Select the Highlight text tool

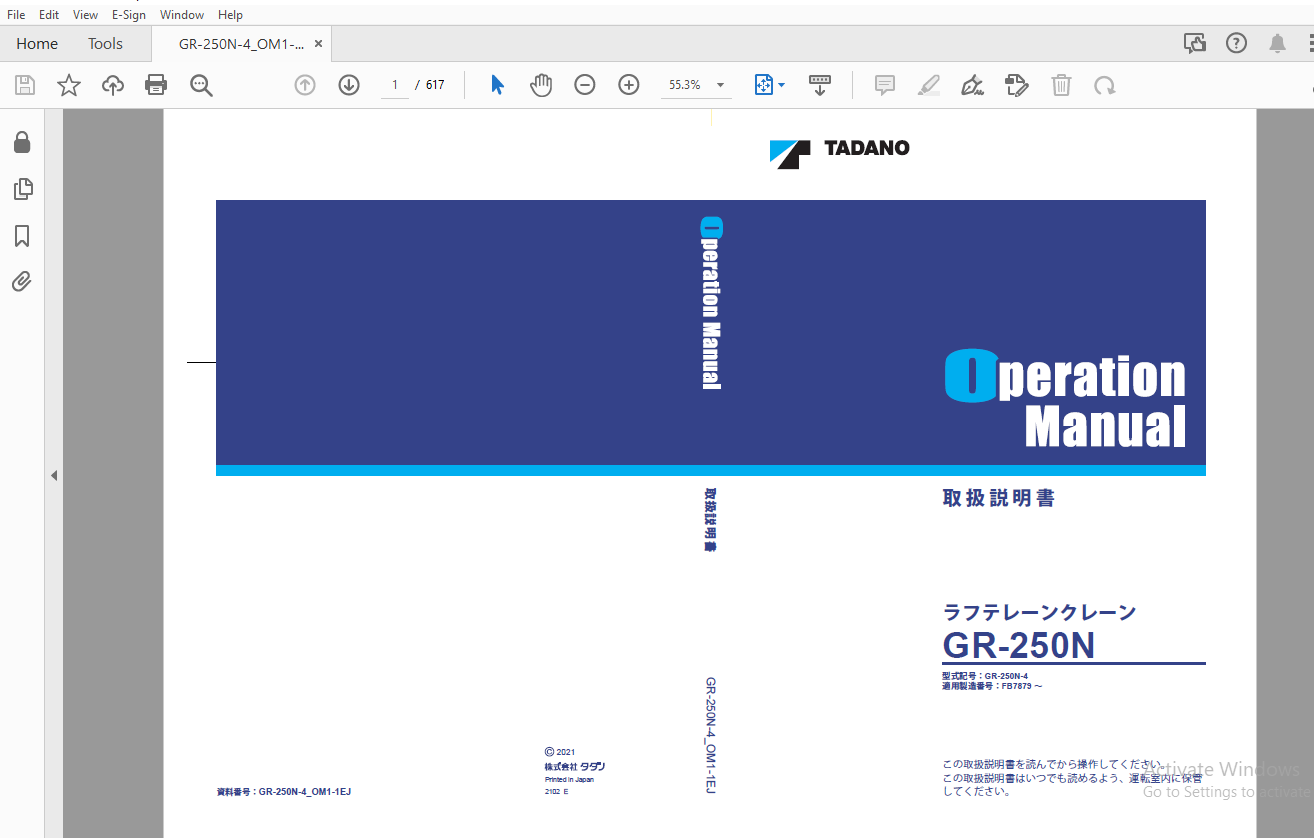click(x=929, y=85)
